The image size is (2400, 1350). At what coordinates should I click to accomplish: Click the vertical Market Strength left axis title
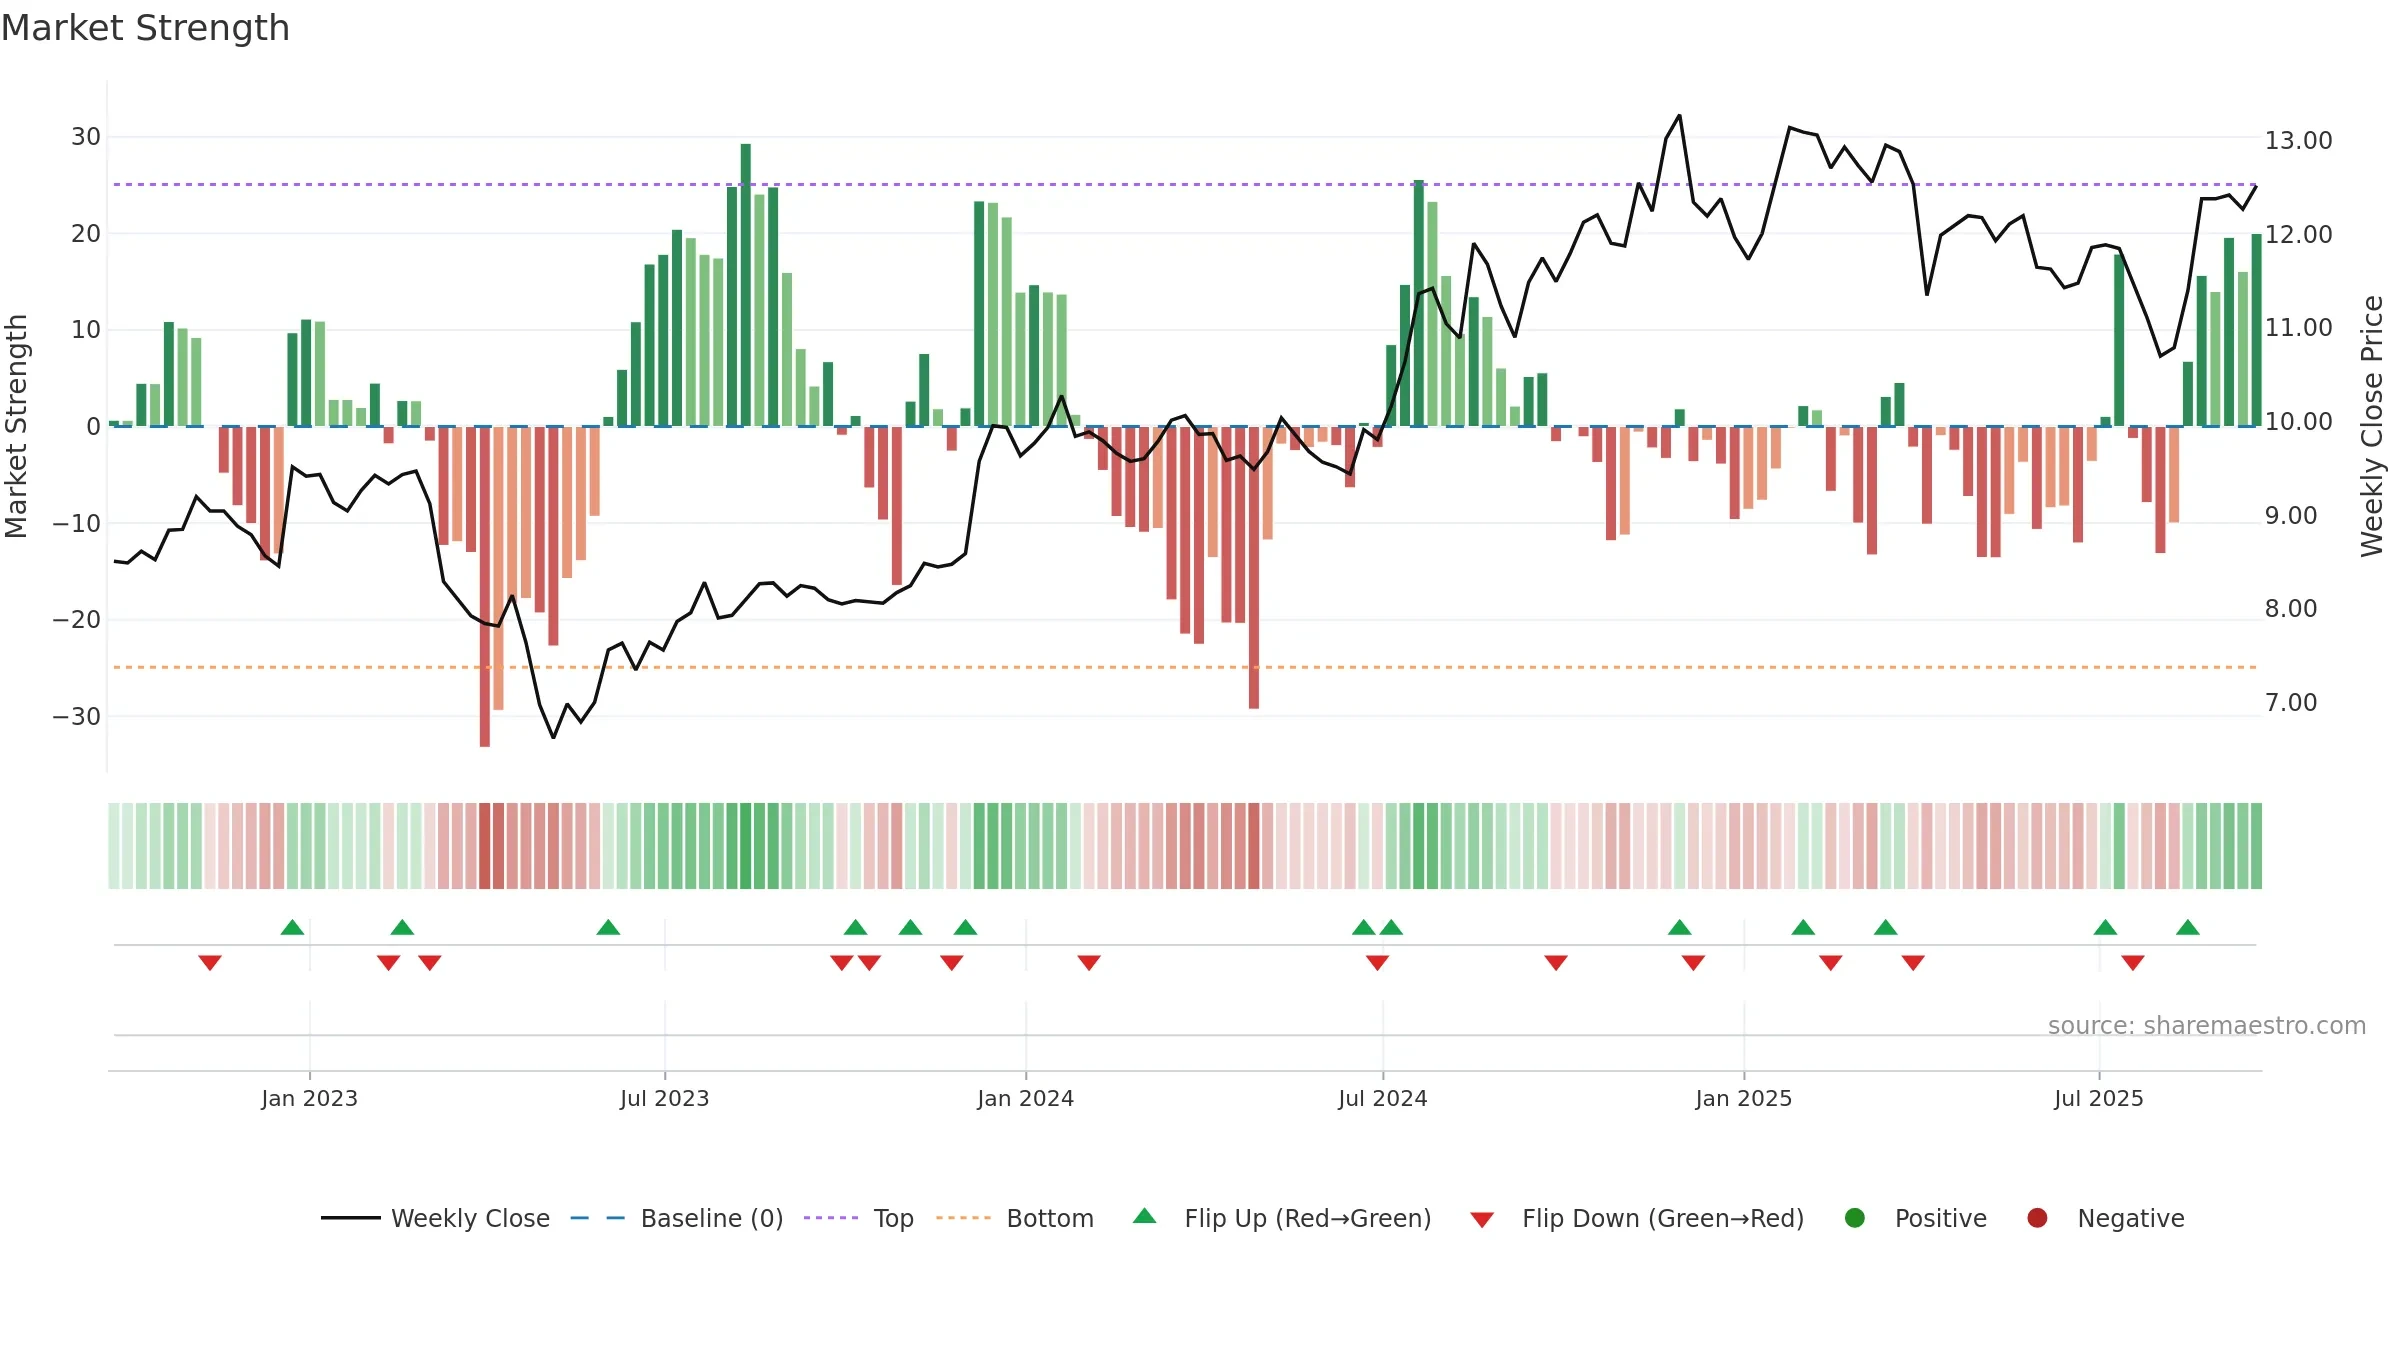click(17, 426)
